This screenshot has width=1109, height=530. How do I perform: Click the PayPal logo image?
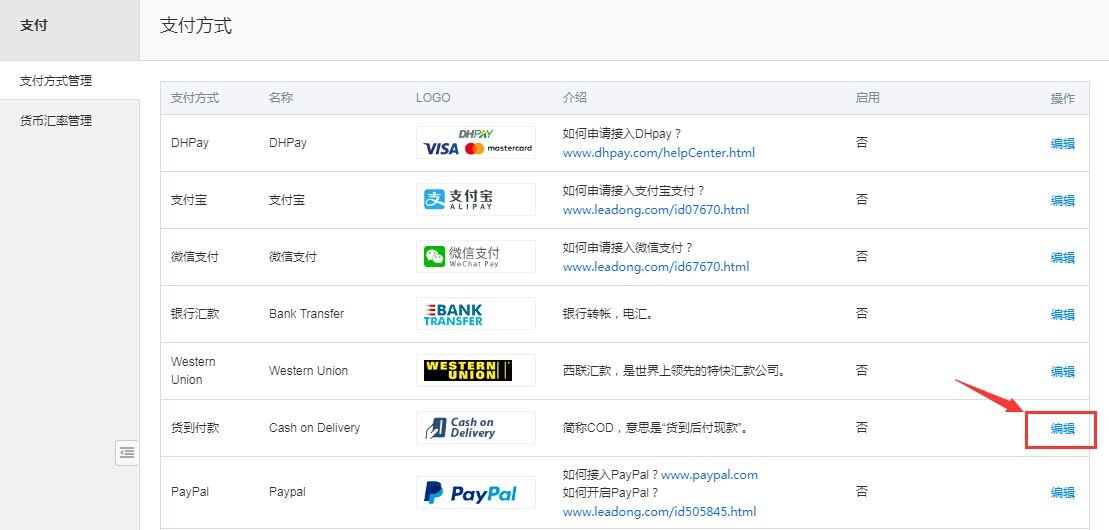tap(476, 492)
